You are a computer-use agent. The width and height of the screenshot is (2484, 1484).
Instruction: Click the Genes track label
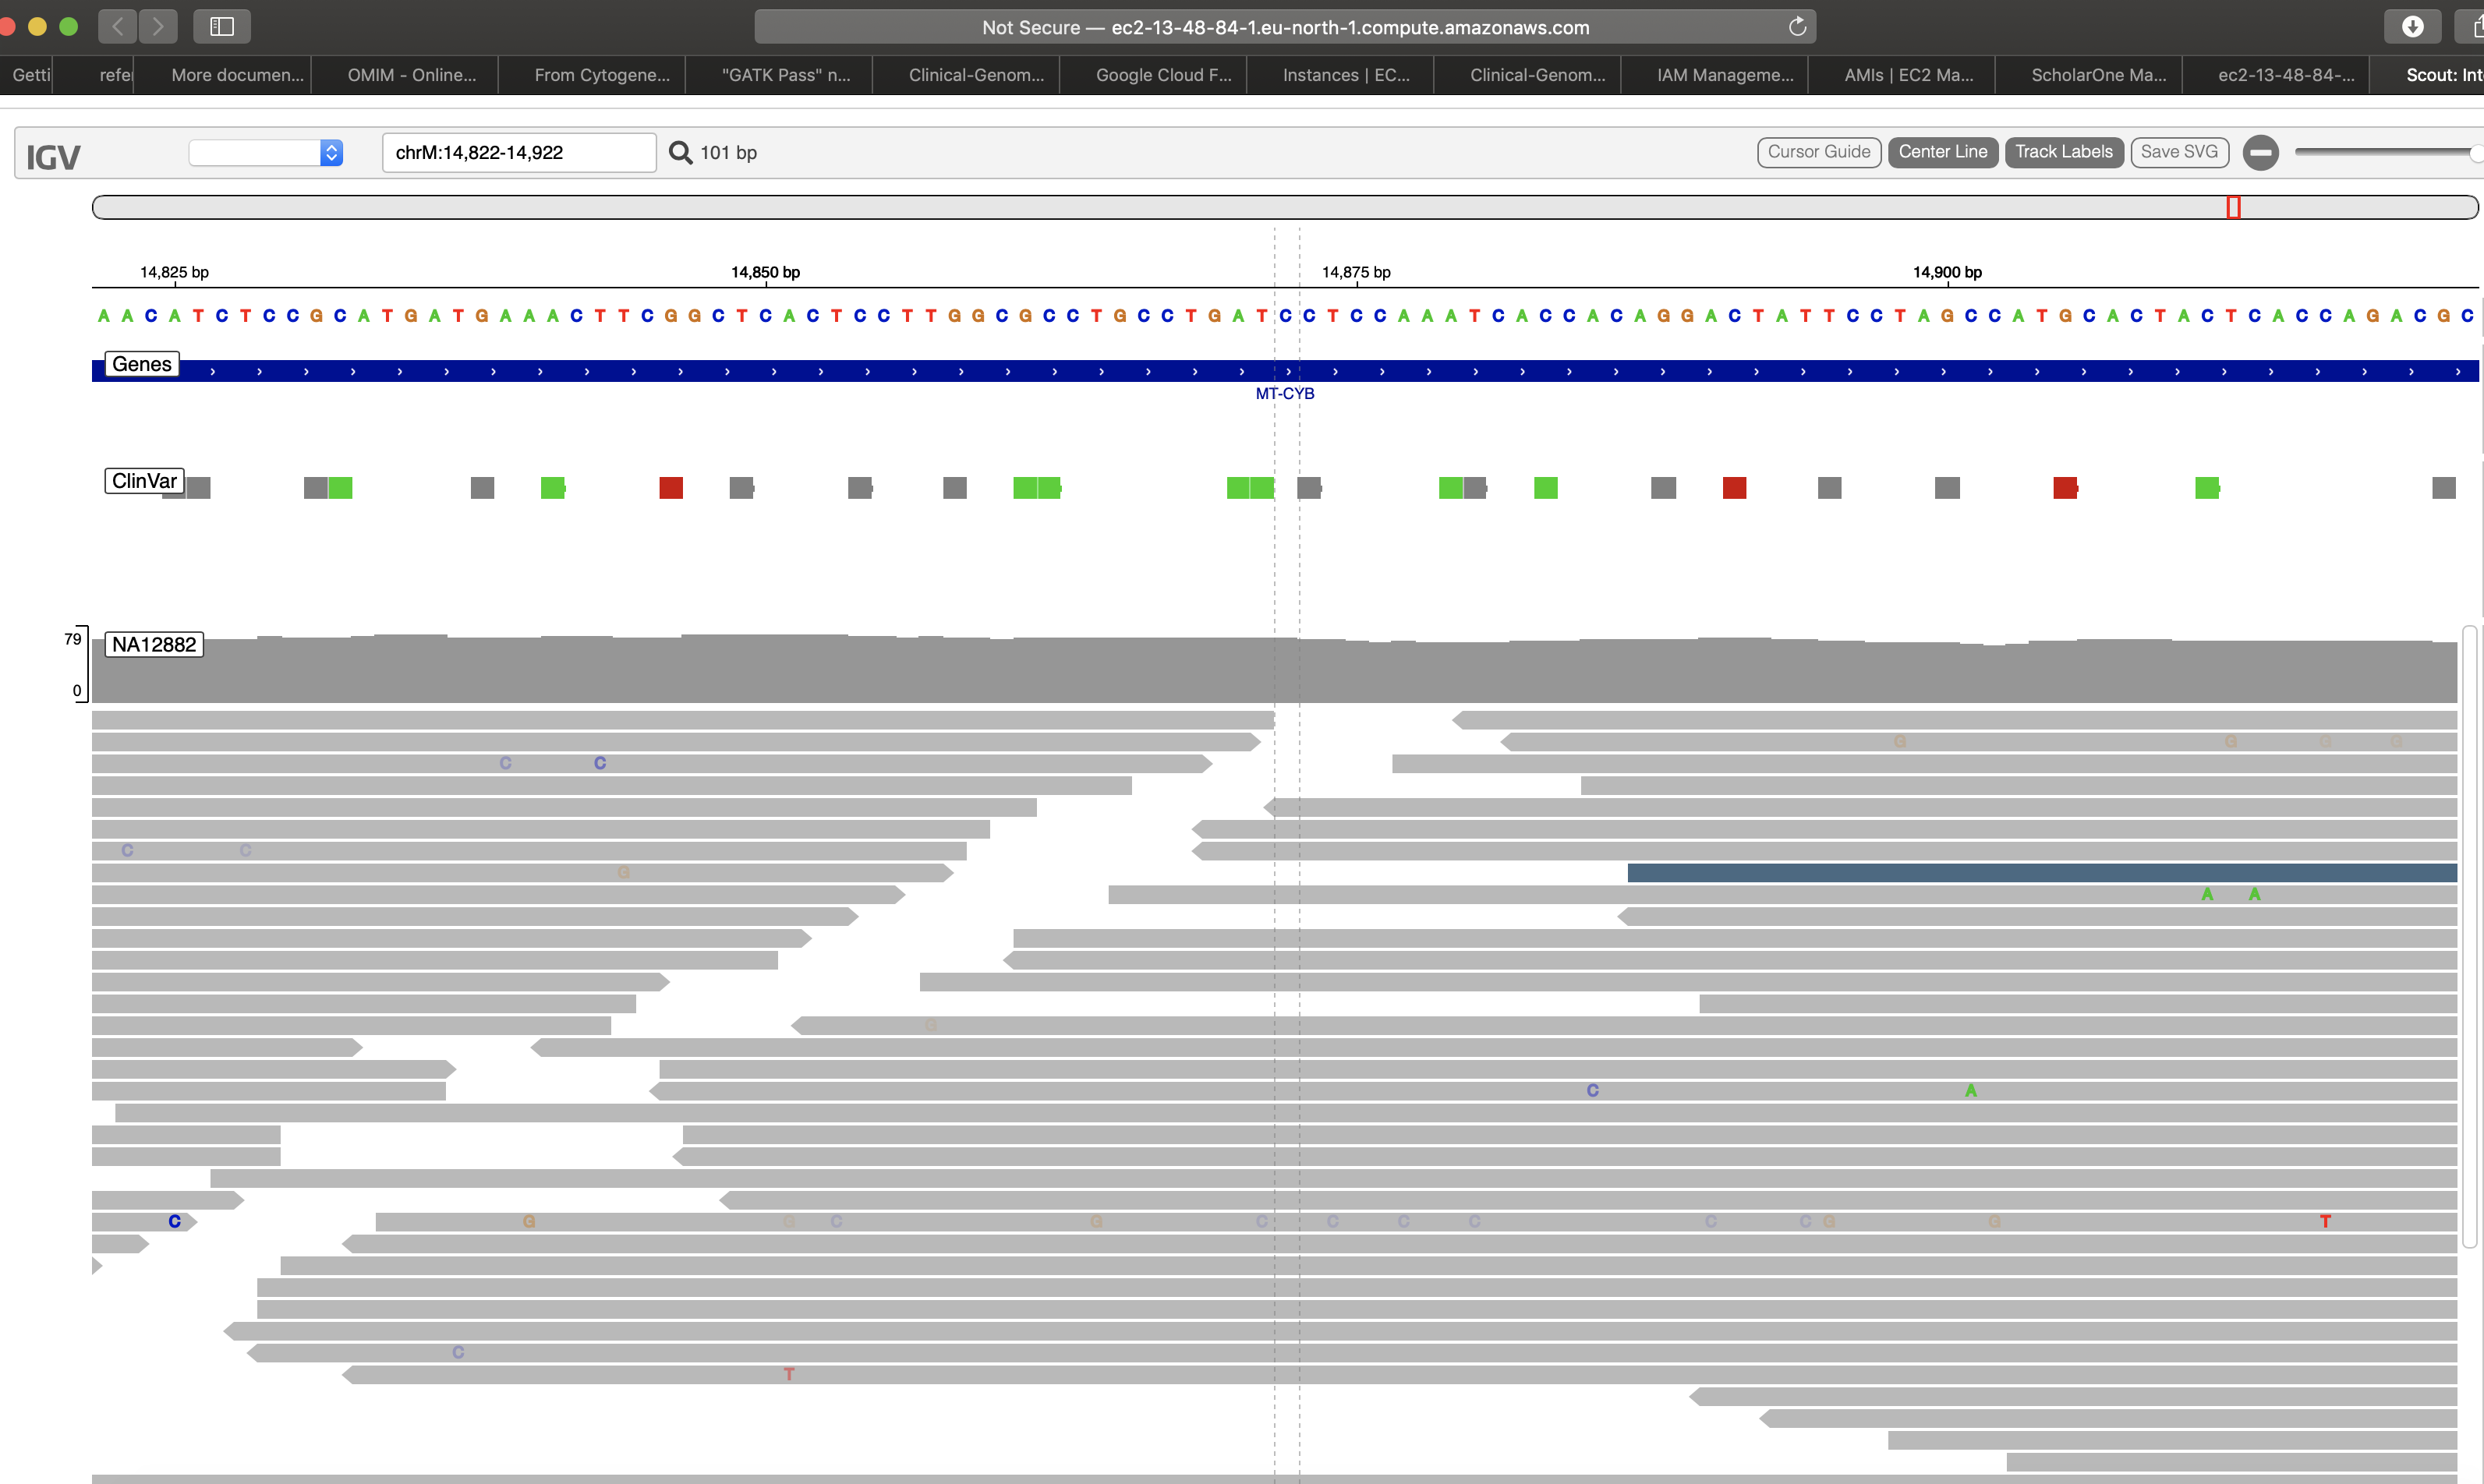point(142,364)
